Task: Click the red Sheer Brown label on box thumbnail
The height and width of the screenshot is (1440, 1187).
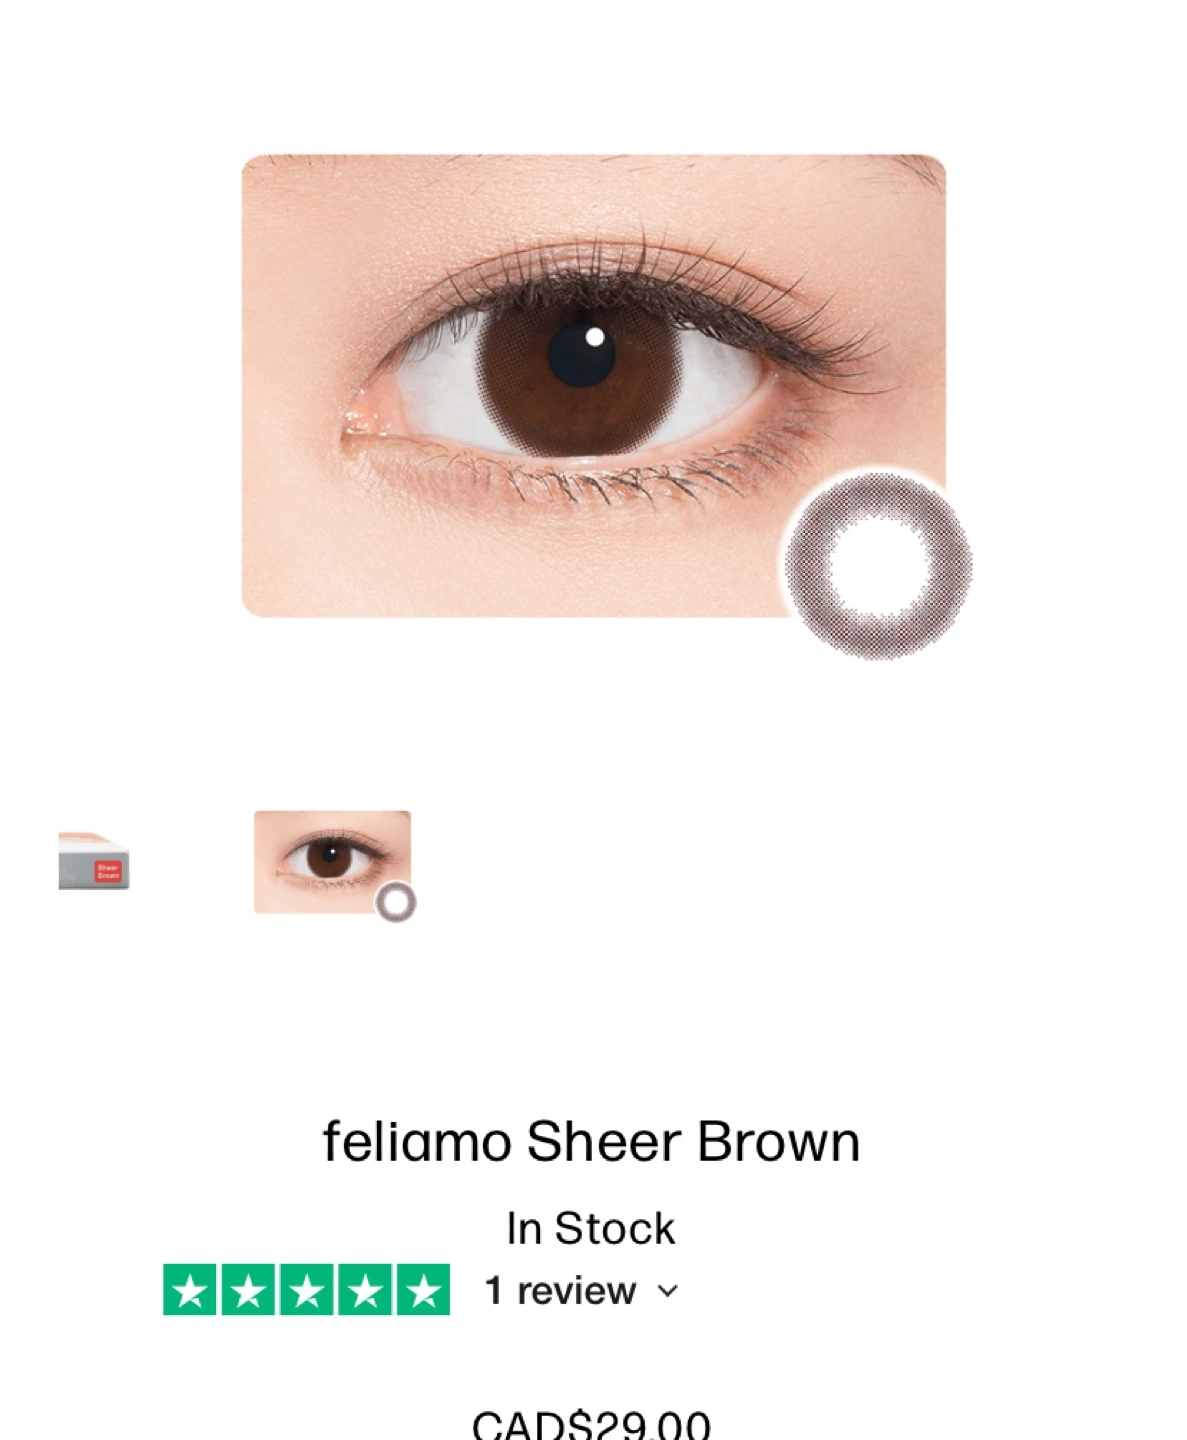Action: (108, 871)
